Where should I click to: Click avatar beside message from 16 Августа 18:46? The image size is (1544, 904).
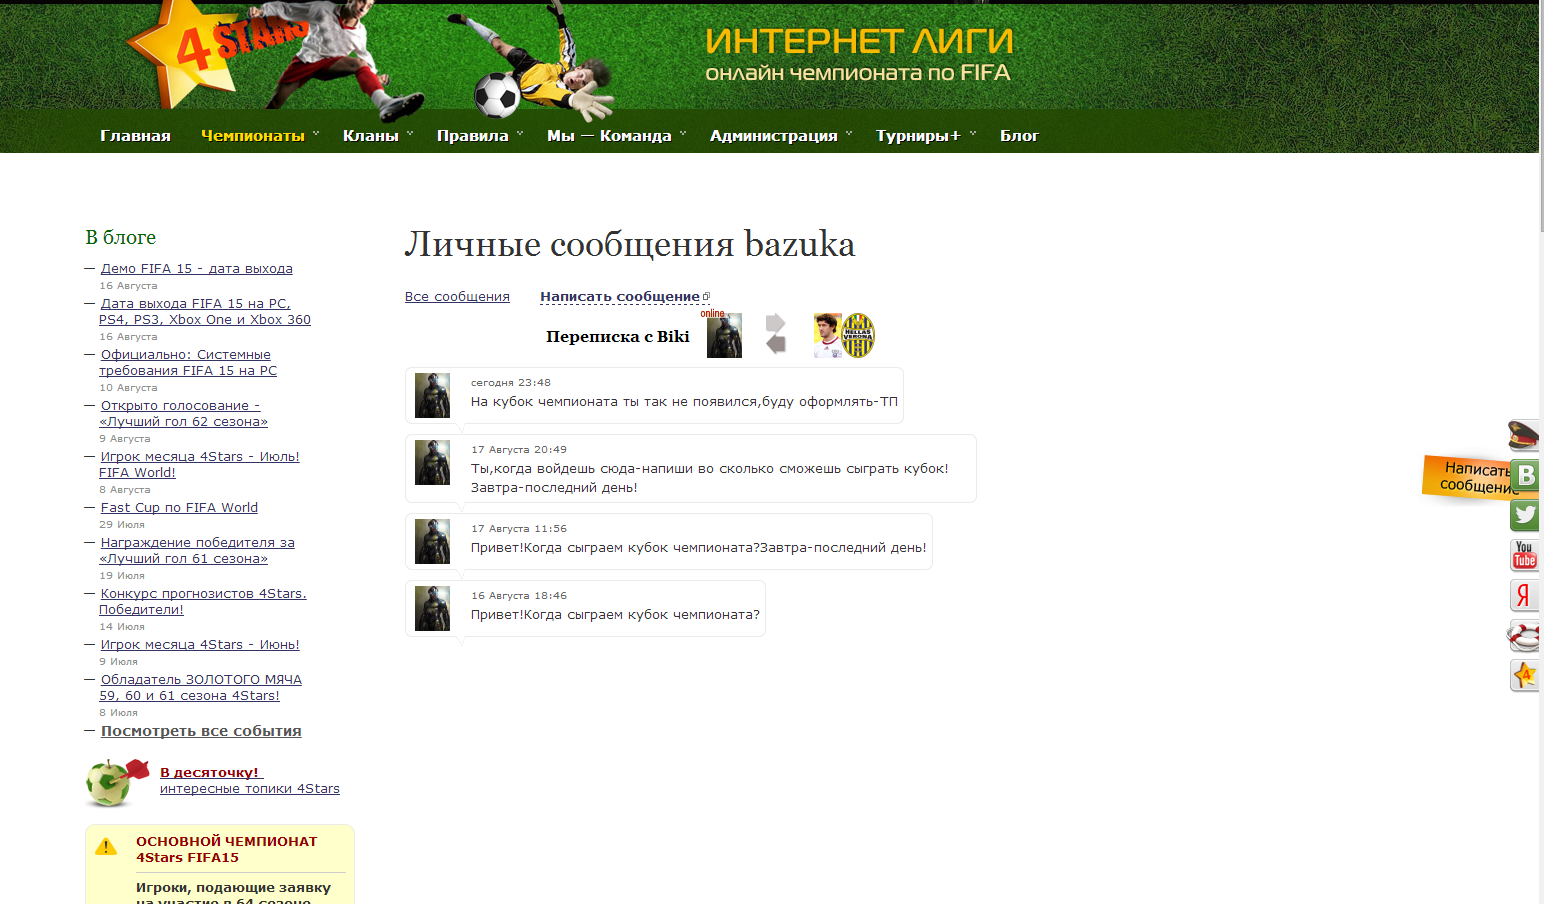(432, 609)
